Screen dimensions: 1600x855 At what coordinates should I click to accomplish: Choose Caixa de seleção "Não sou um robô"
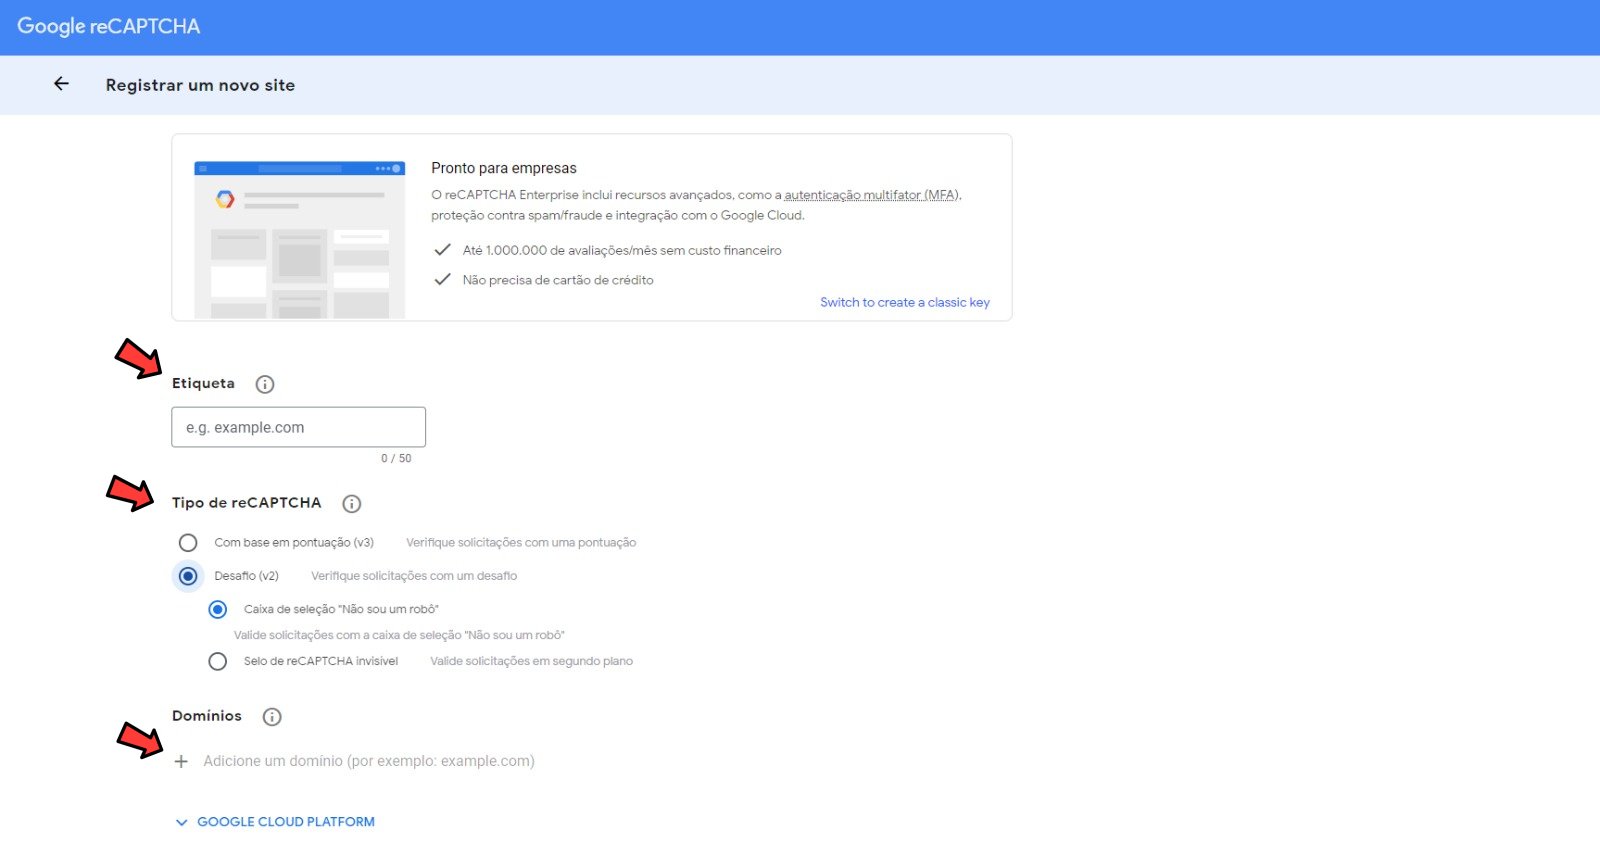coord(218,609)
